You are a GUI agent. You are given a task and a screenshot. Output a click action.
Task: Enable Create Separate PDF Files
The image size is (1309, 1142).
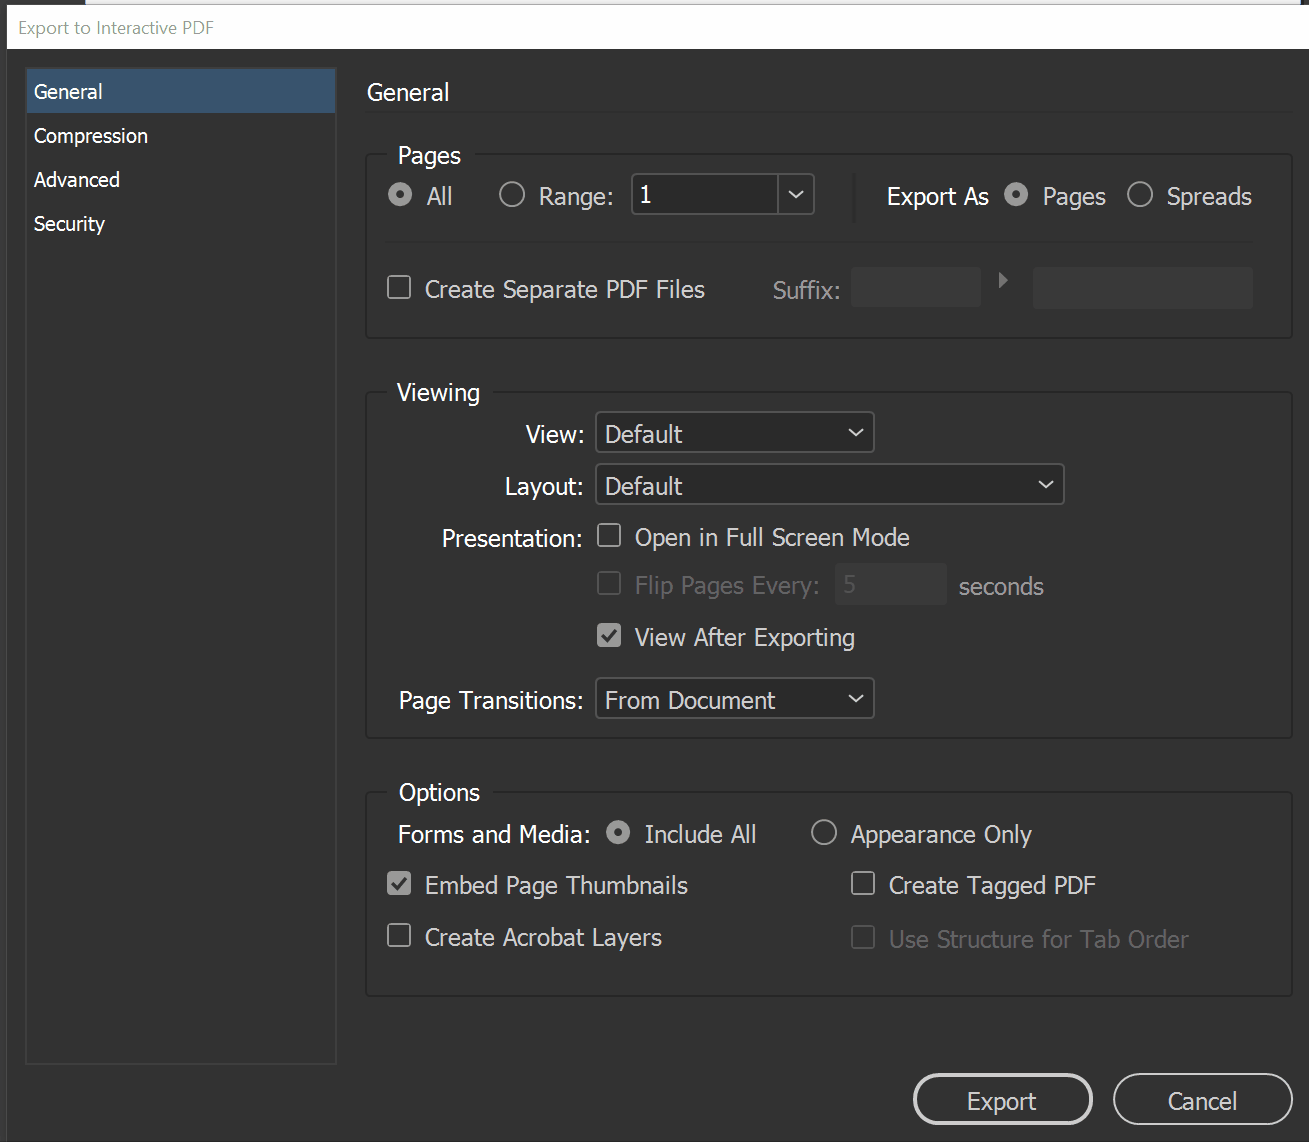399,288
